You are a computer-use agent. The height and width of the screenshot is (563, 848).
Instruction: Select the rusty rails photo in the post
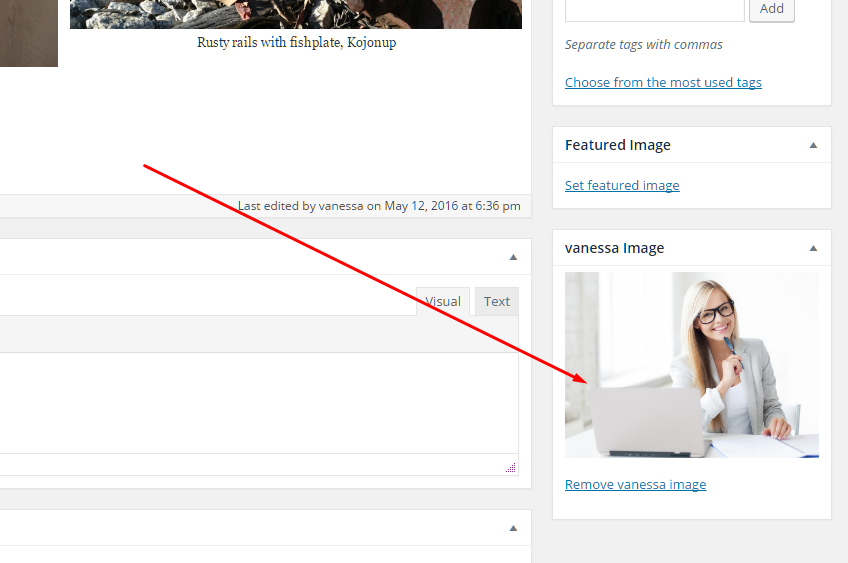[295, 14]
